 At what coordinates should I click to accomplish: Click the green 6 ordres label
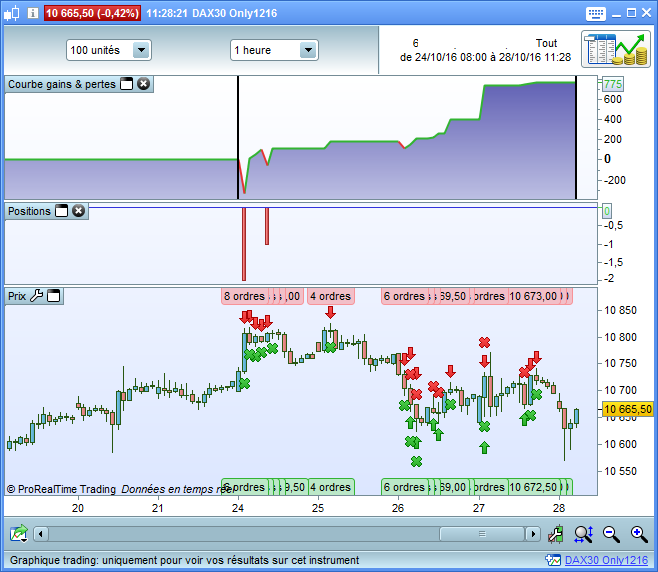coord(405,487)
